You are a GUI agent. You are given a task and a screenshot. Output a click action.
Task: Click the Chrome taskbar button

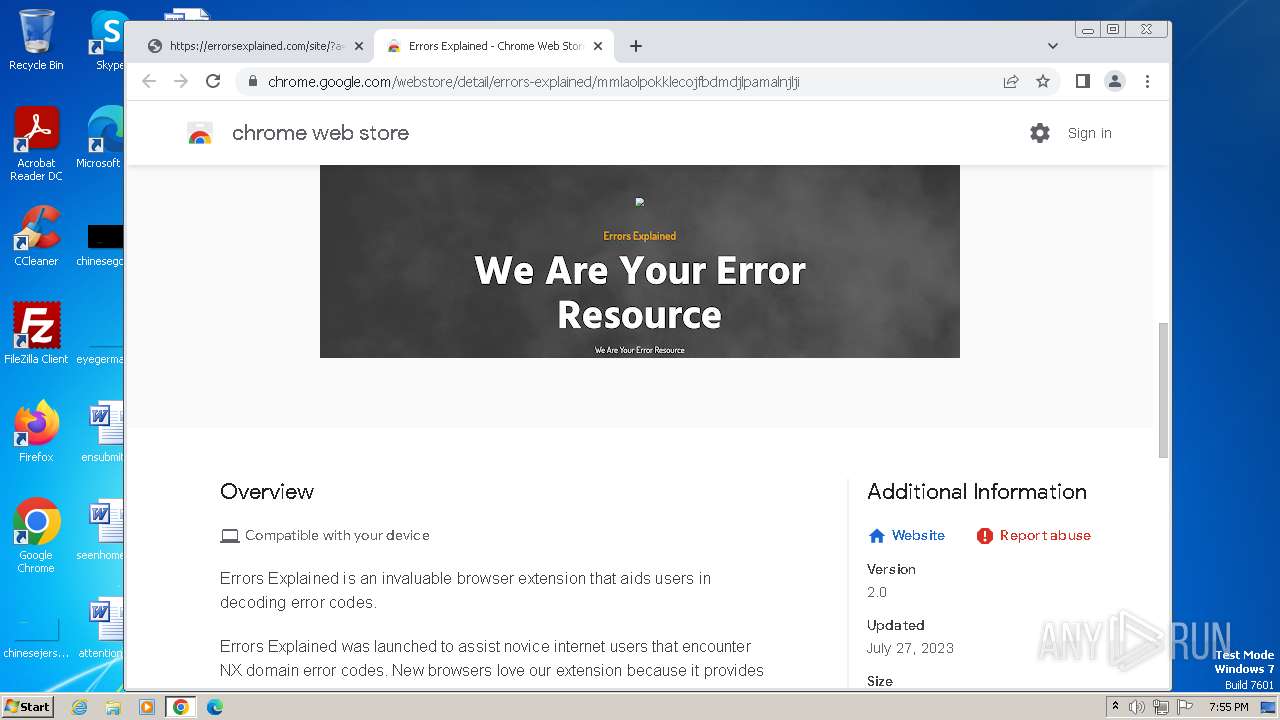tap(181, 707)
